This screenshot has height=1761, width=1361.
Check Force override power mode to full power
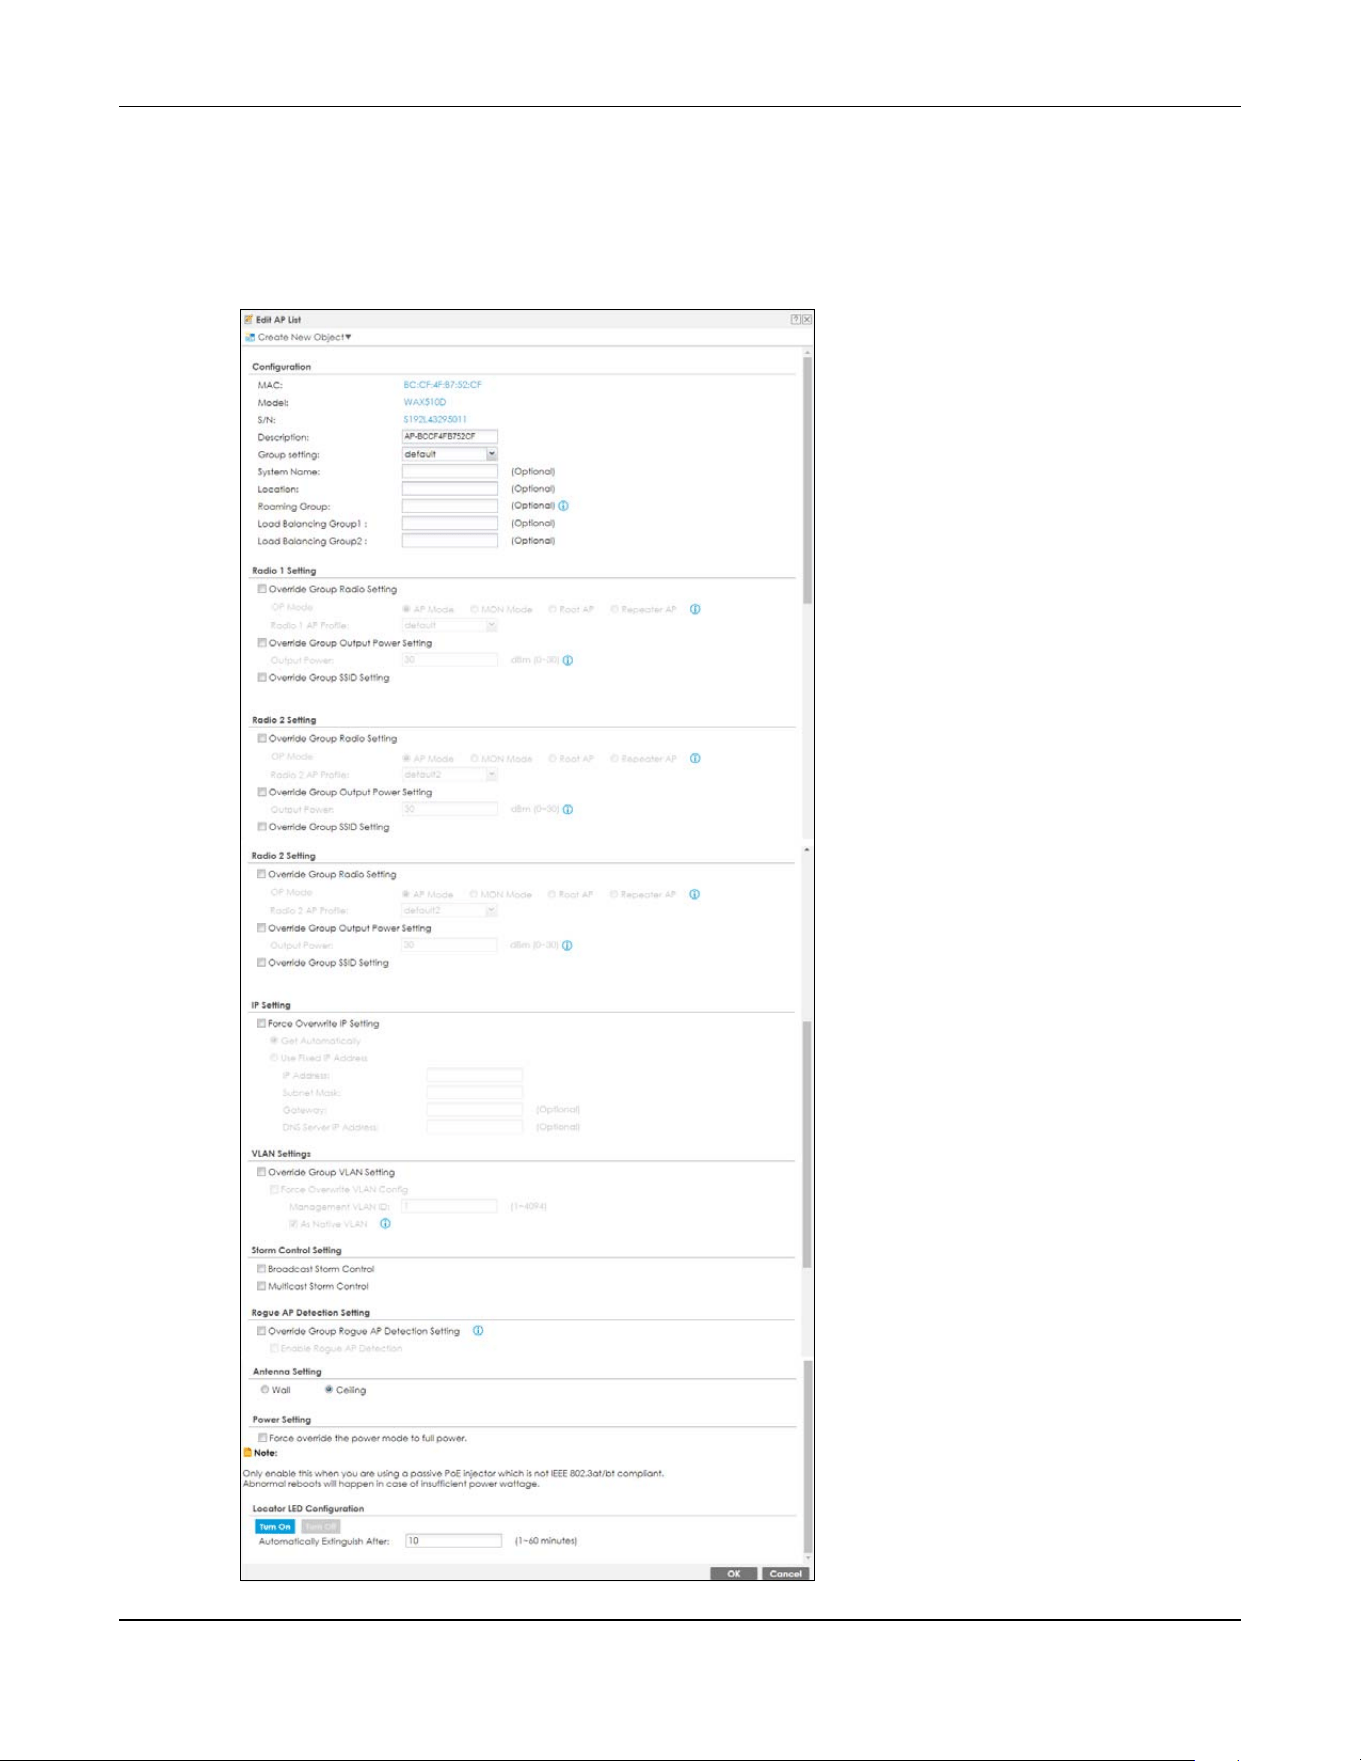click(263, 1438)
